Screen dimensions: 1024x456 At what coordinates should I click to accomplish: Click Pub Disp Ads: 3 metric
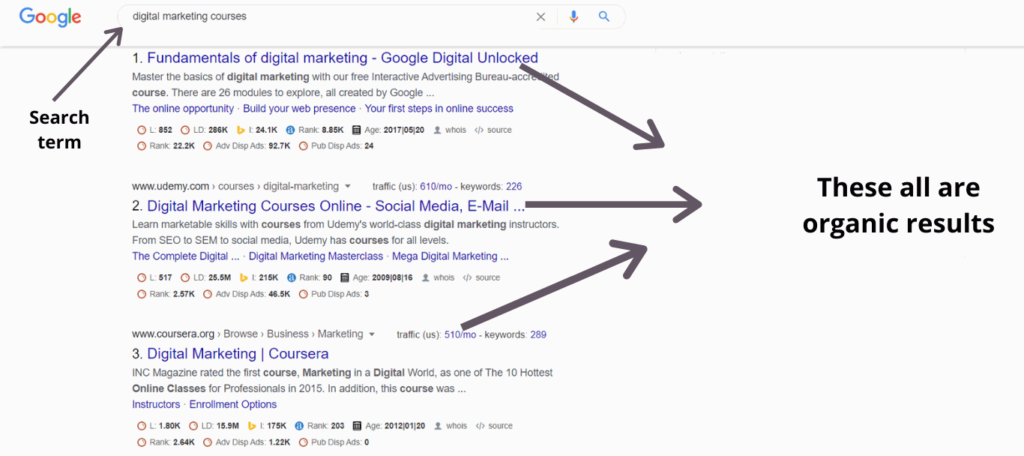tap(334, 294)
